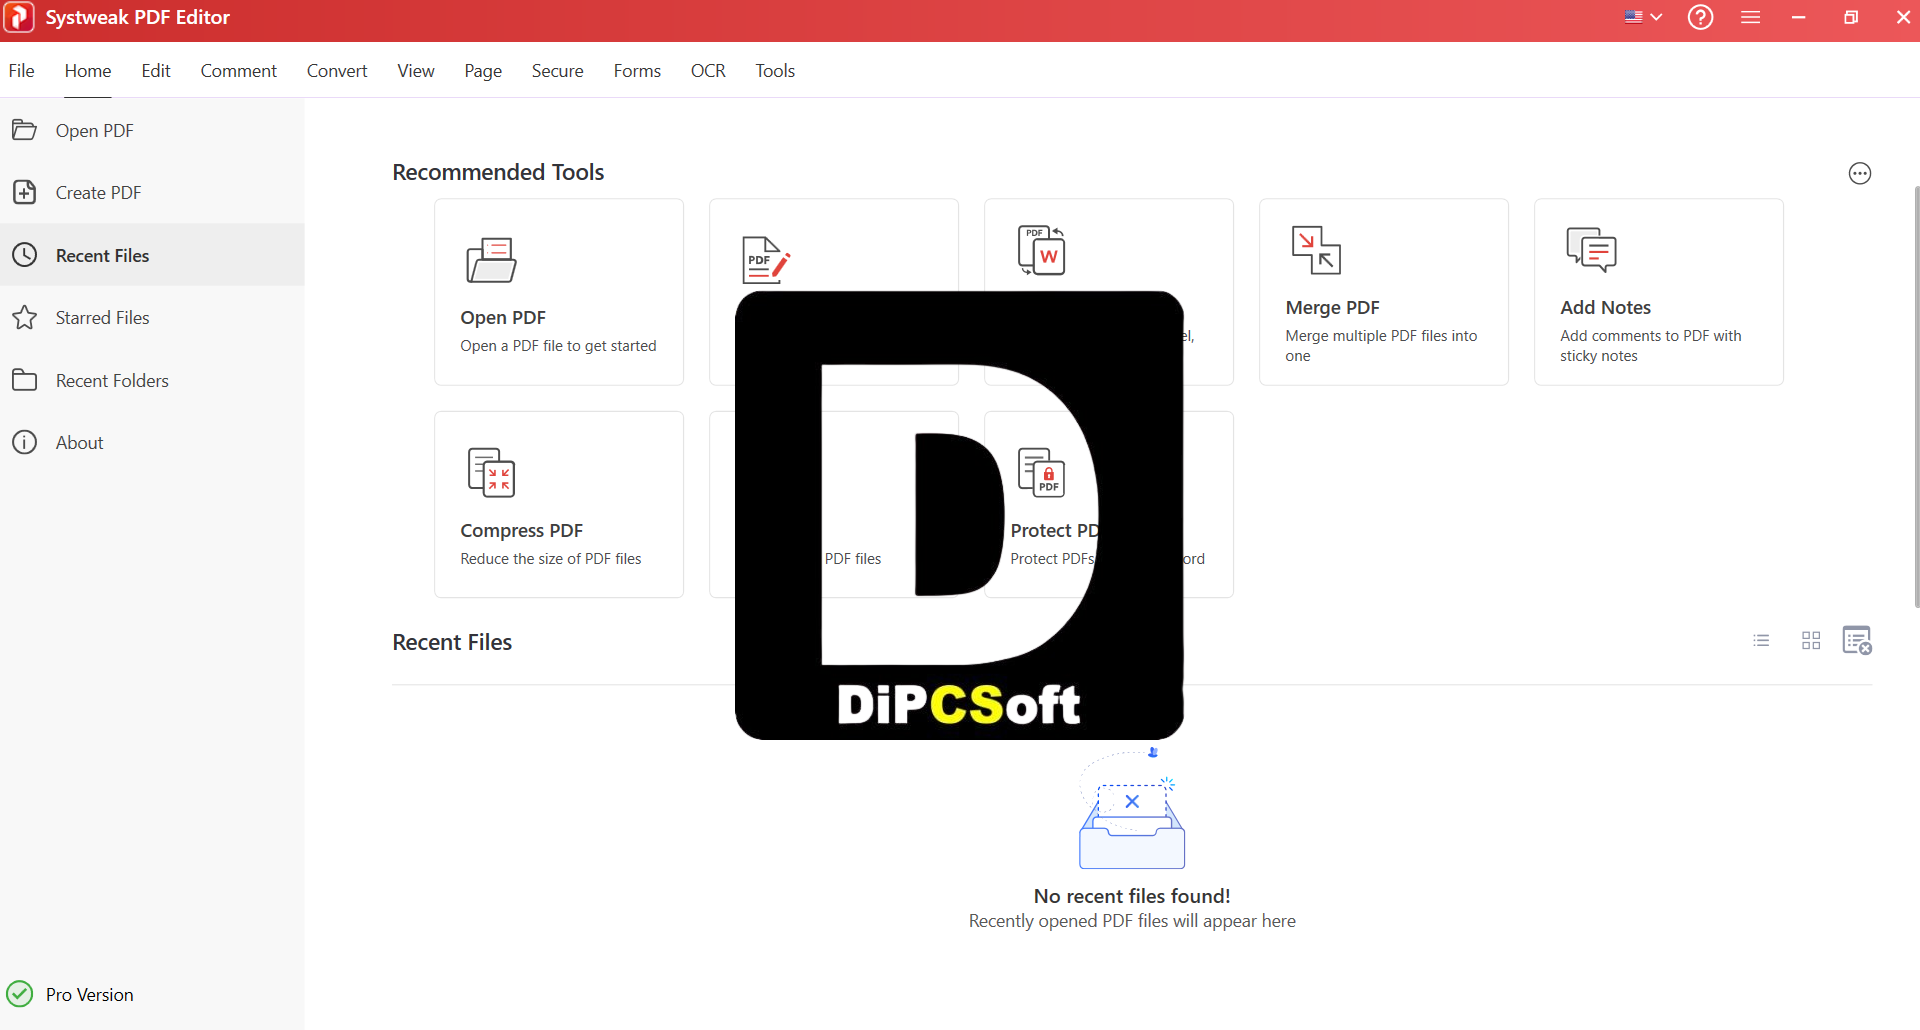Open the Comment tab
1920x1030 pixels.
click(x=238, y=71)
